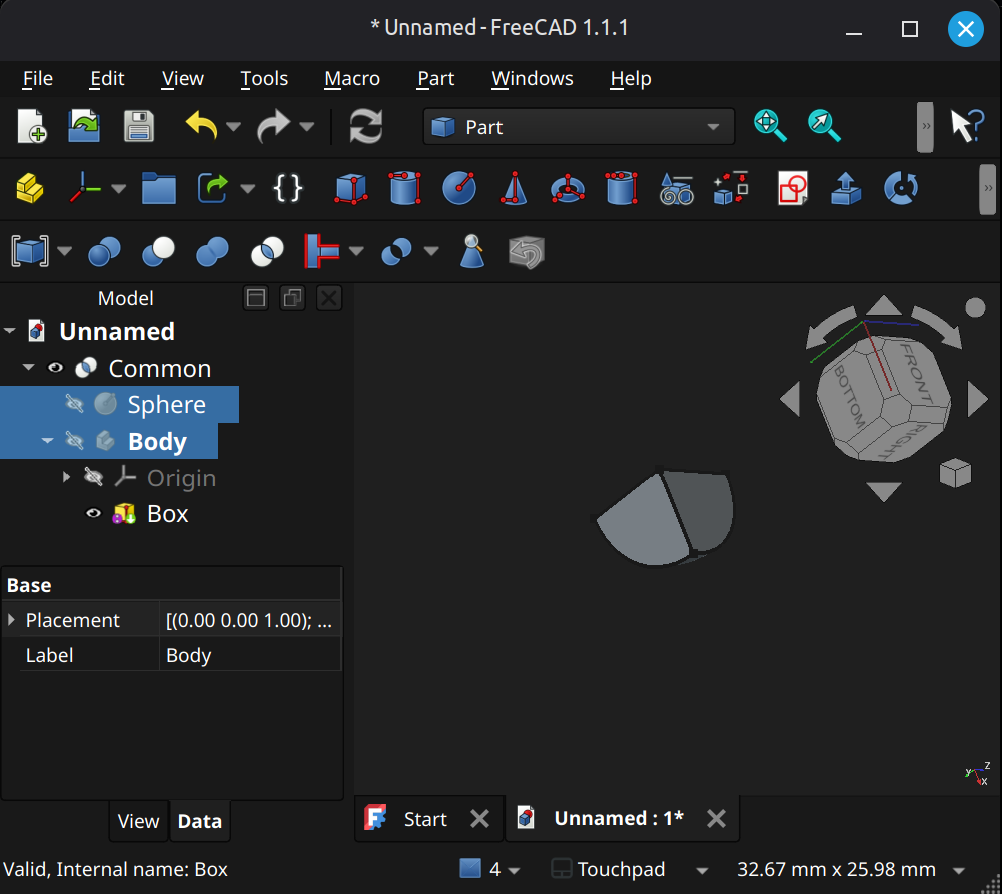1002x894 pixels.
Task: Create a new document icon
Action: point(32,126)
